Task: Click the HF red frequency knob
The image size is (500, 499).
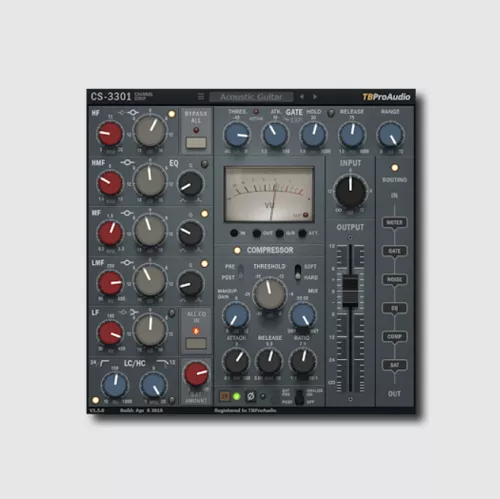Action: [110, 134]
